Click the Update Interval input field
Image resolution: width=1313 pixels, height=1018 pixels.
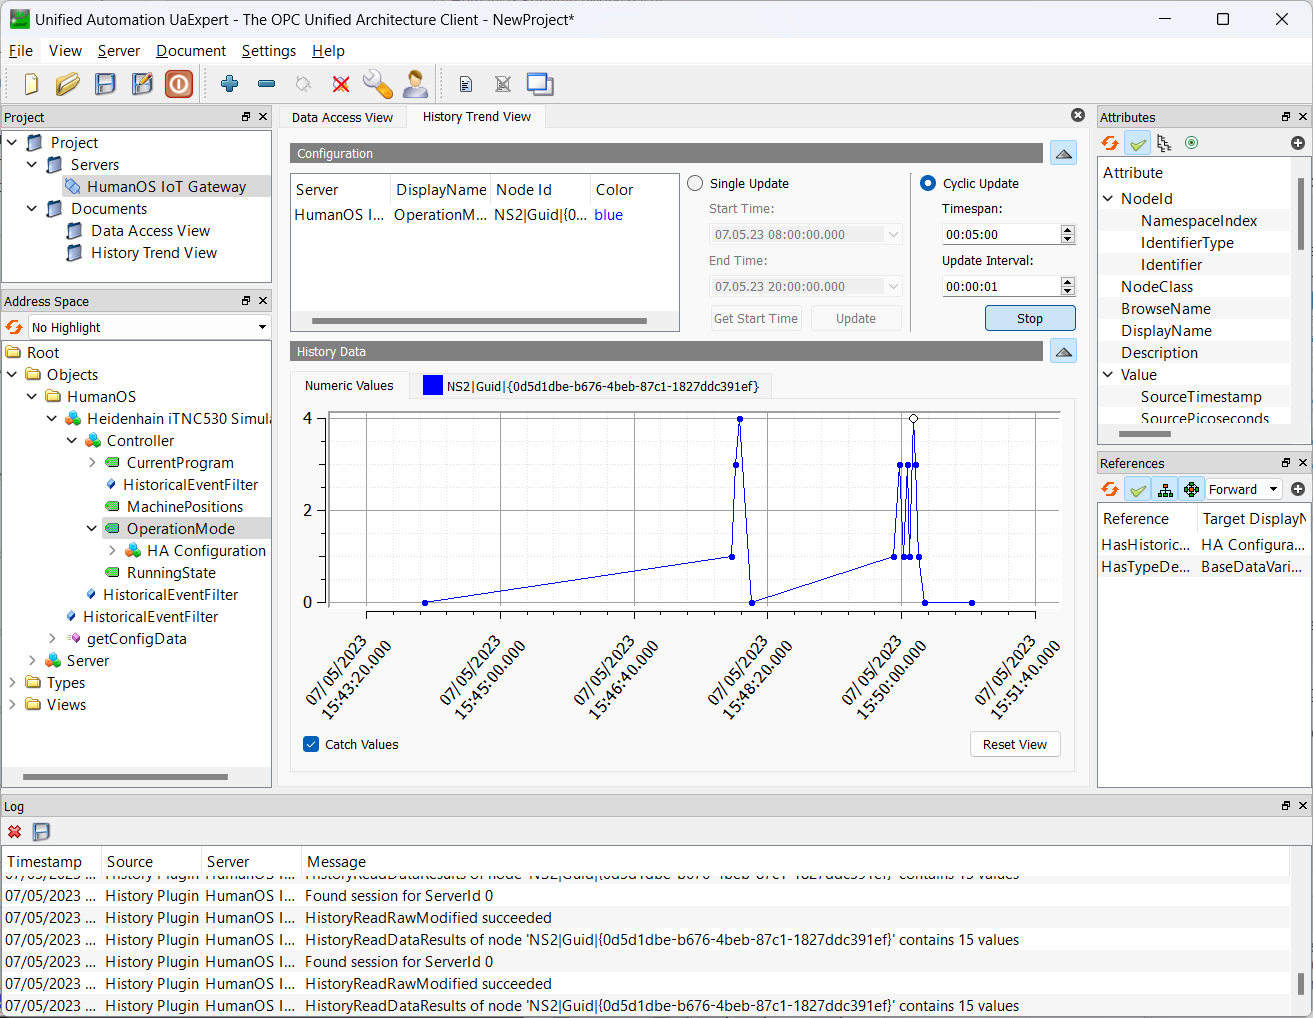point(1000,286)
